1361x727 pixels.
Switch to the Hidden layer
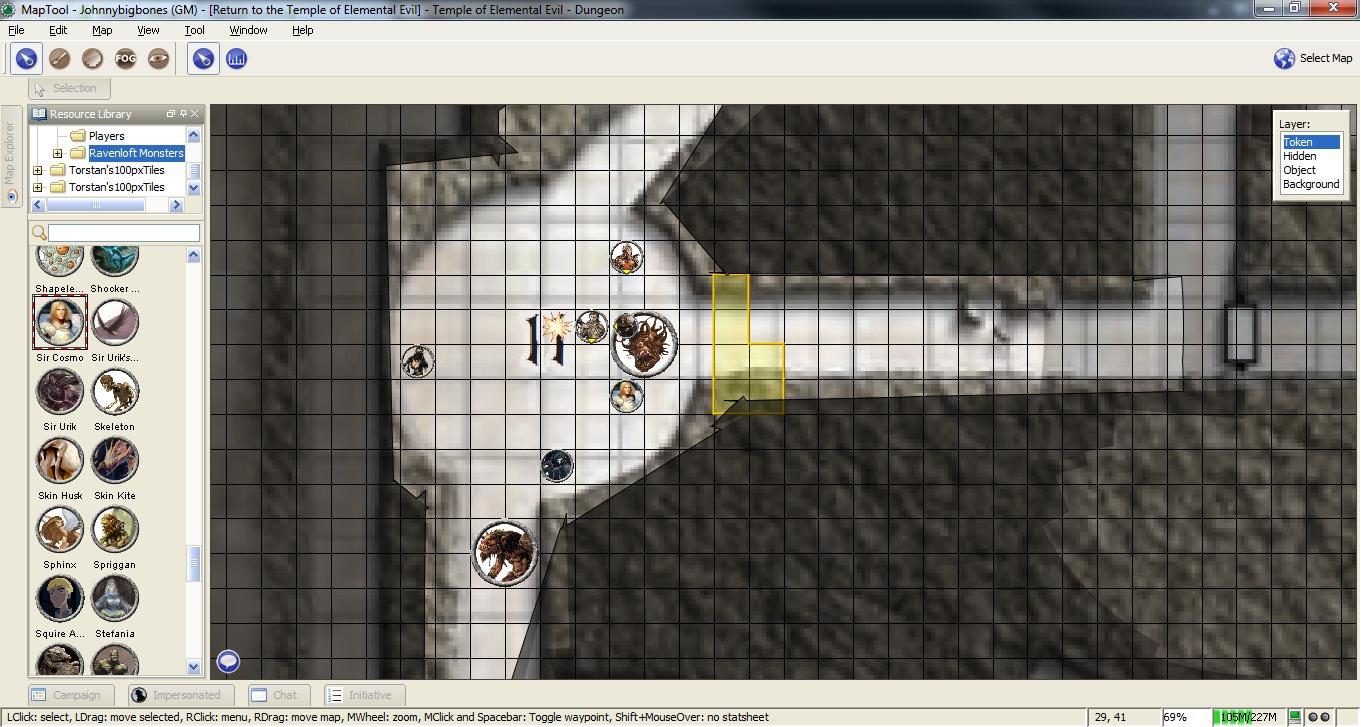(x=1310, y=156)
